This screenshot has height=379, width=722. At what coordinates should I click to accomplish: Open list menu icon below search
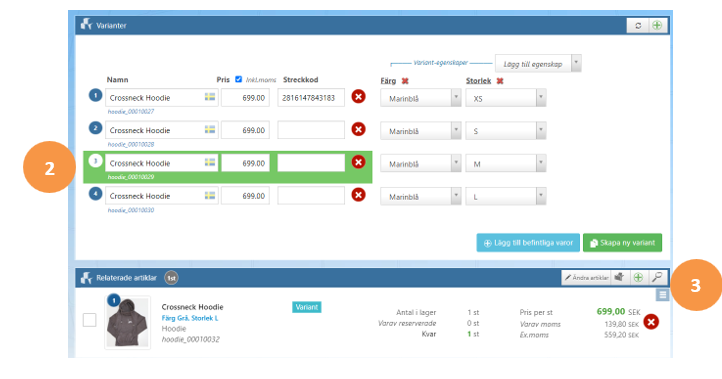pos(662,295)
